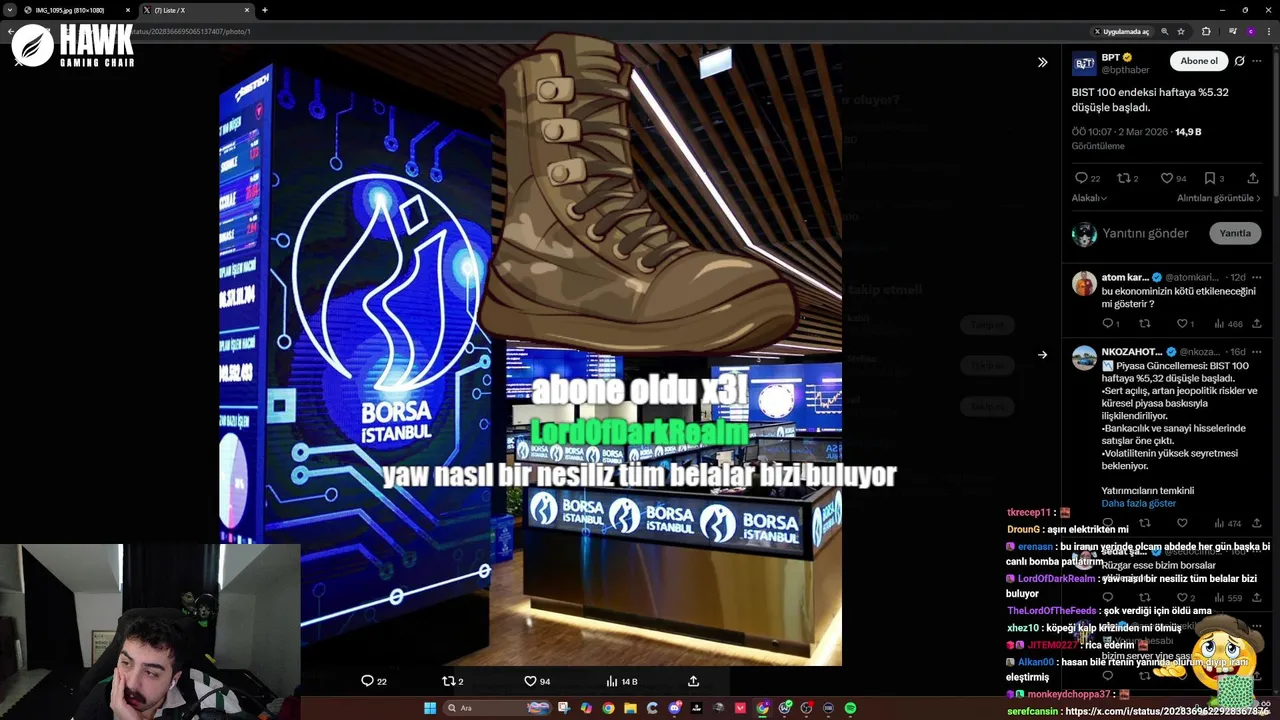
Task: Click the reply icon on BPT's post
Action: pyautogui.click(x=1081, y=178)
